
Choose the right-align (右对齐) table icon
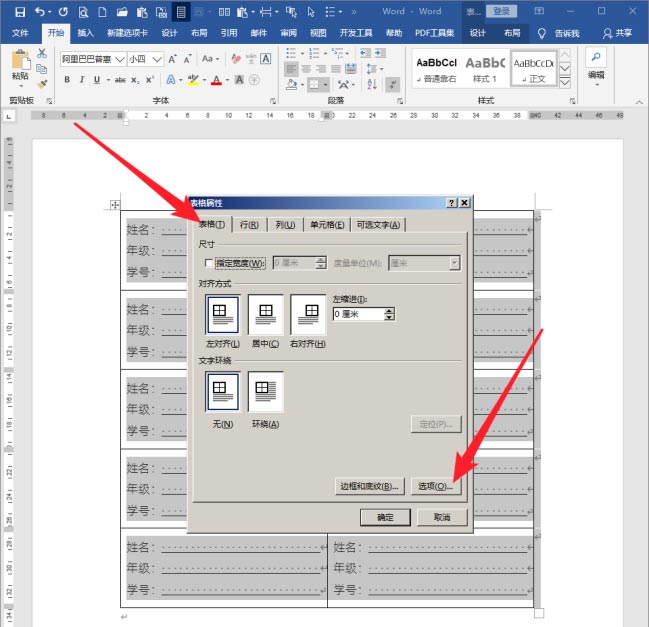(308, 314)
